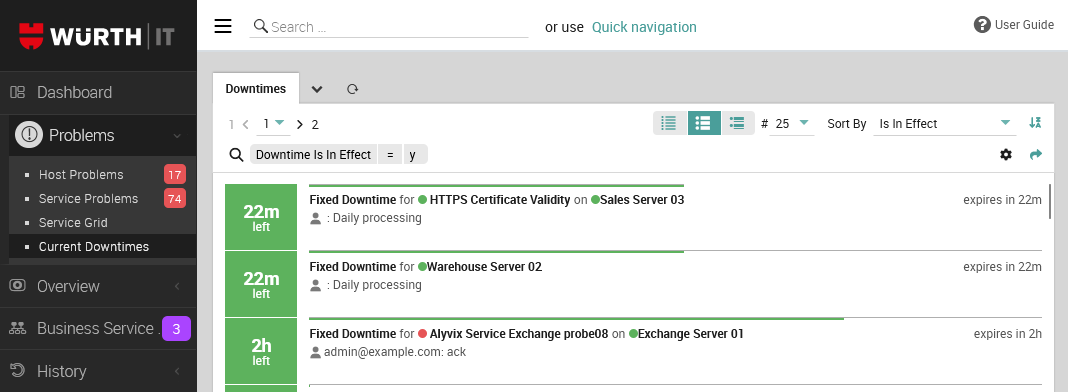
Task: Click 22m left tile for Sales Server
Action: (262, 217)
